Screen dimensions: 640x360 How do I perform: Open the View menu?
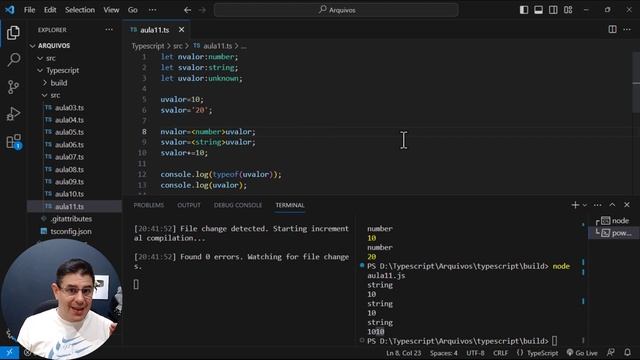pyautogui.click(x=111, y=10)
